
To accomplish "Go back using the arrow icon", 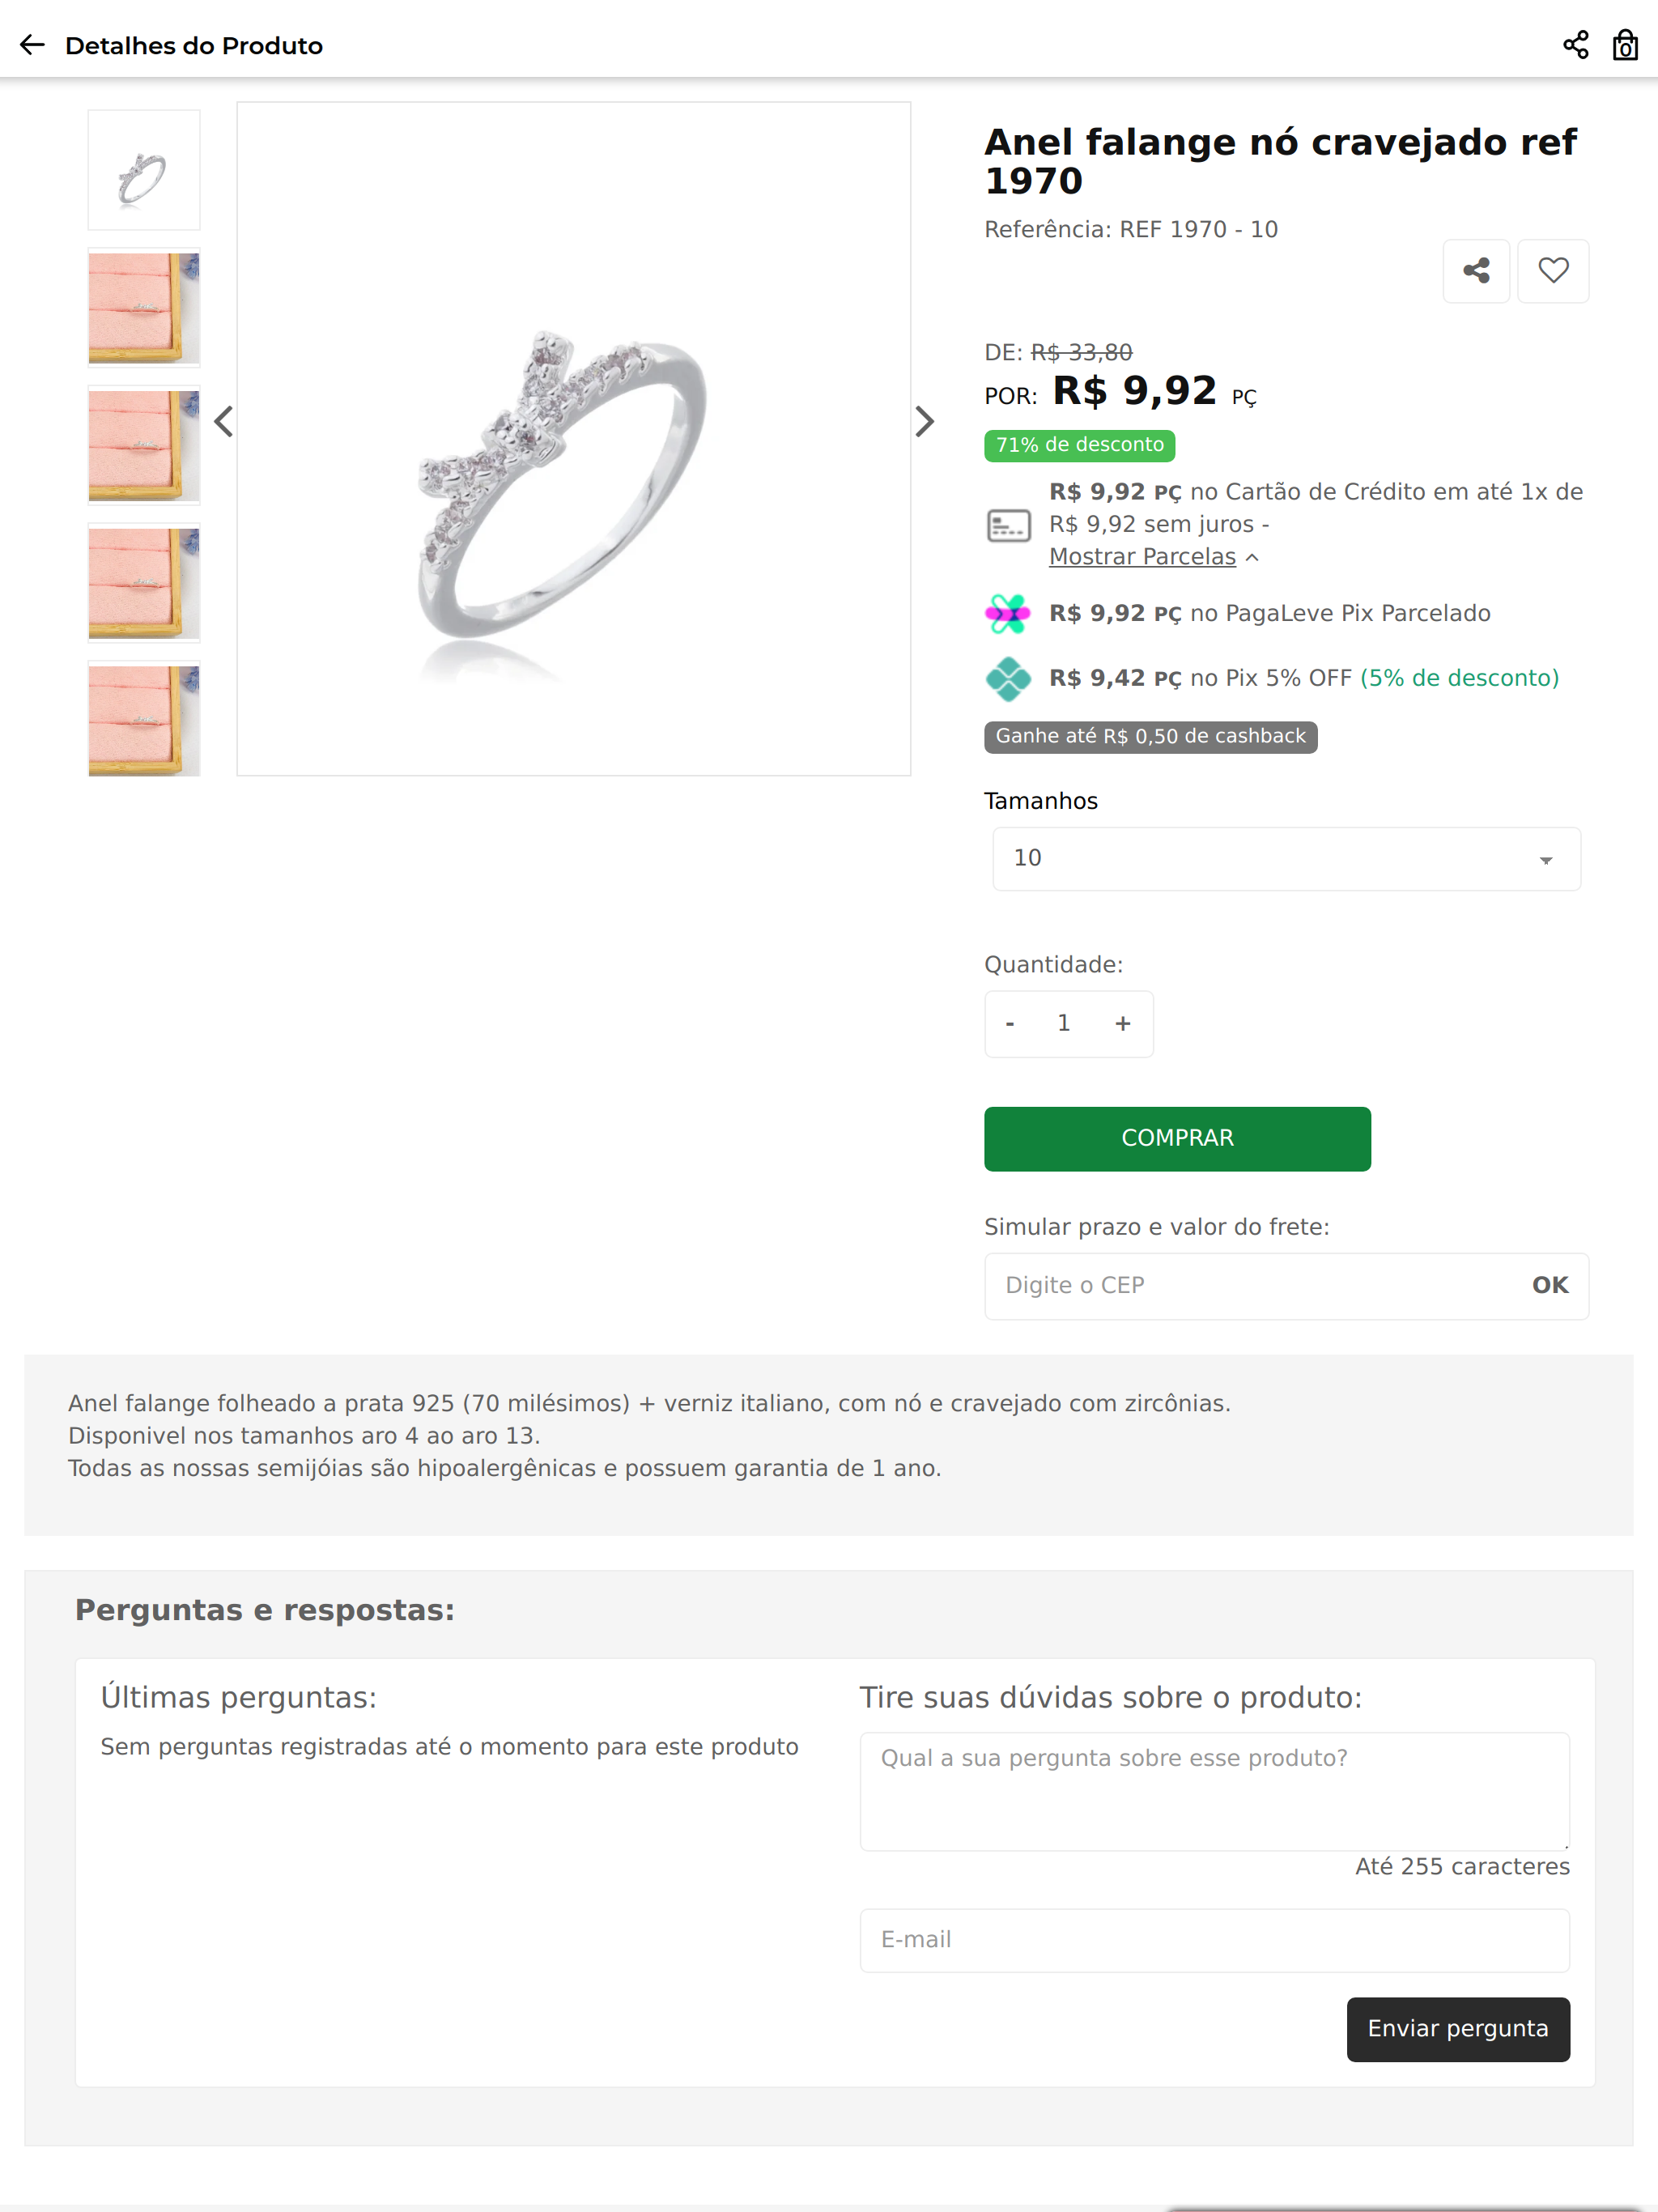I will pos(33,45).
